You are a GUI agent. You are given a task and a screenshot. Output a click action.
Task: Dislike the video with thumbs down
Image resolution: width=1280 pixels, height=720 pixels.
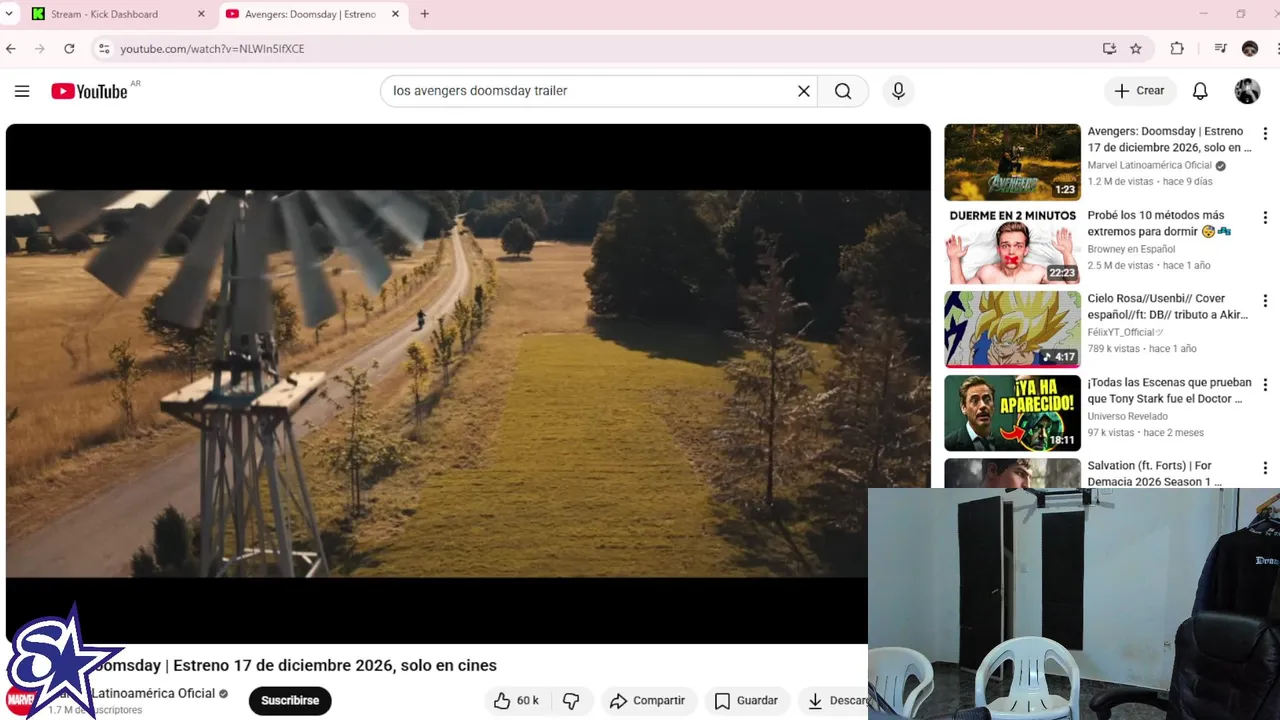pyautogui.click(x=571, y=701)
